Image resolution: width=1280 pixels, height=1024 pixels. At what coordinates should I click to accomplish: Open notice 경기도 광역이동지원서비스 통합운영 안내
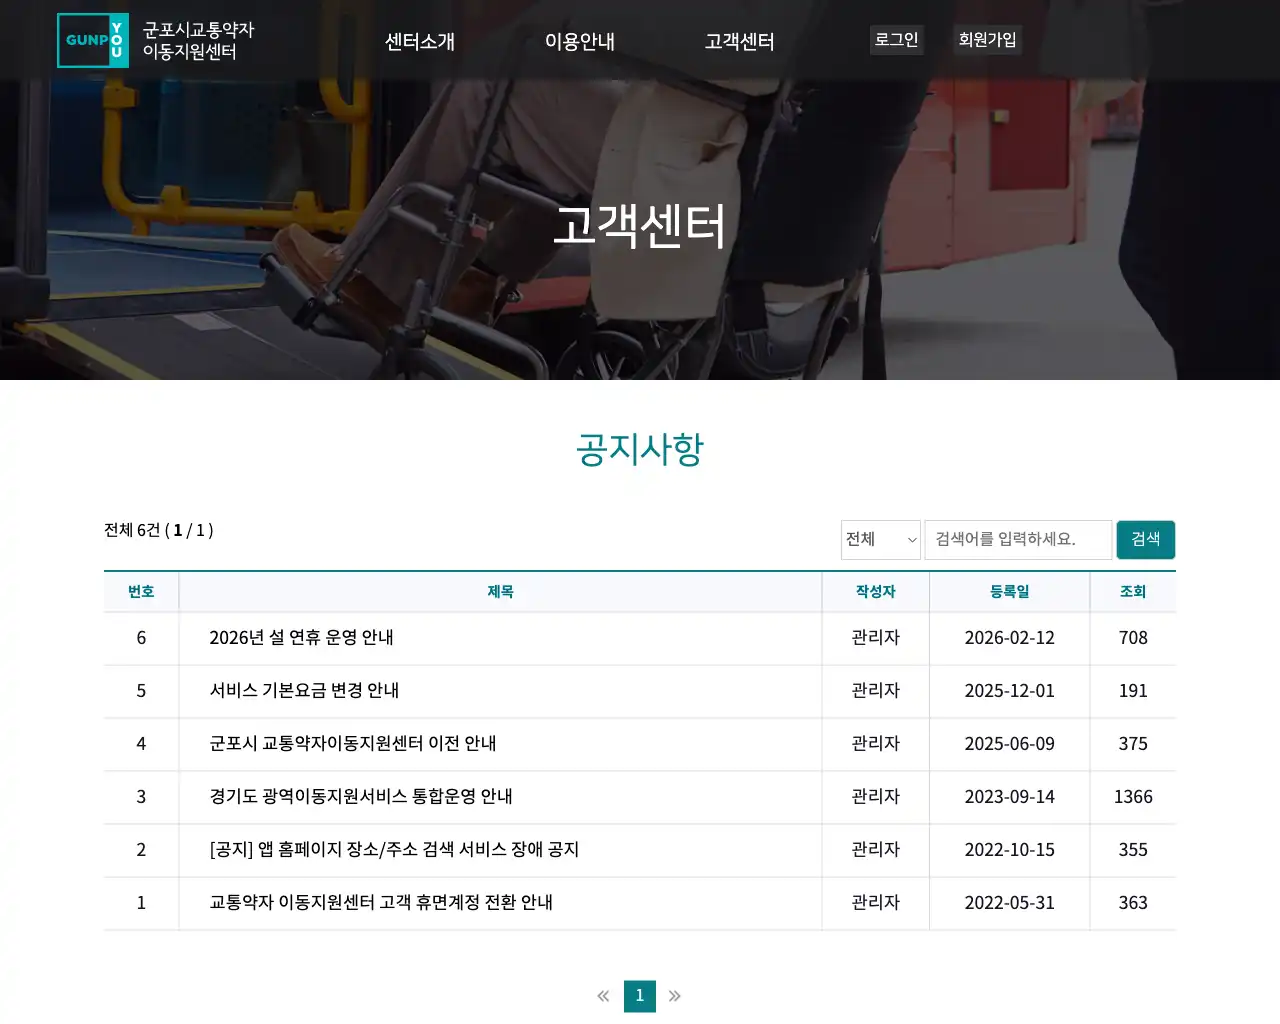(x=361, y=797)
